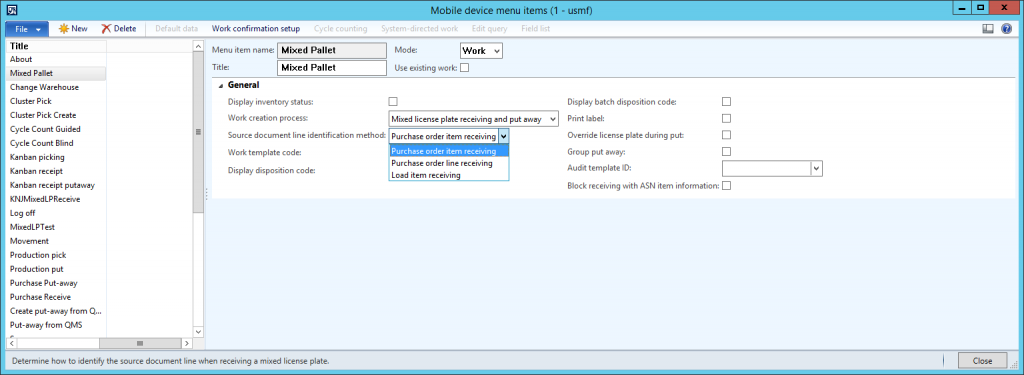Click the greyed-out Default data item

176,29
